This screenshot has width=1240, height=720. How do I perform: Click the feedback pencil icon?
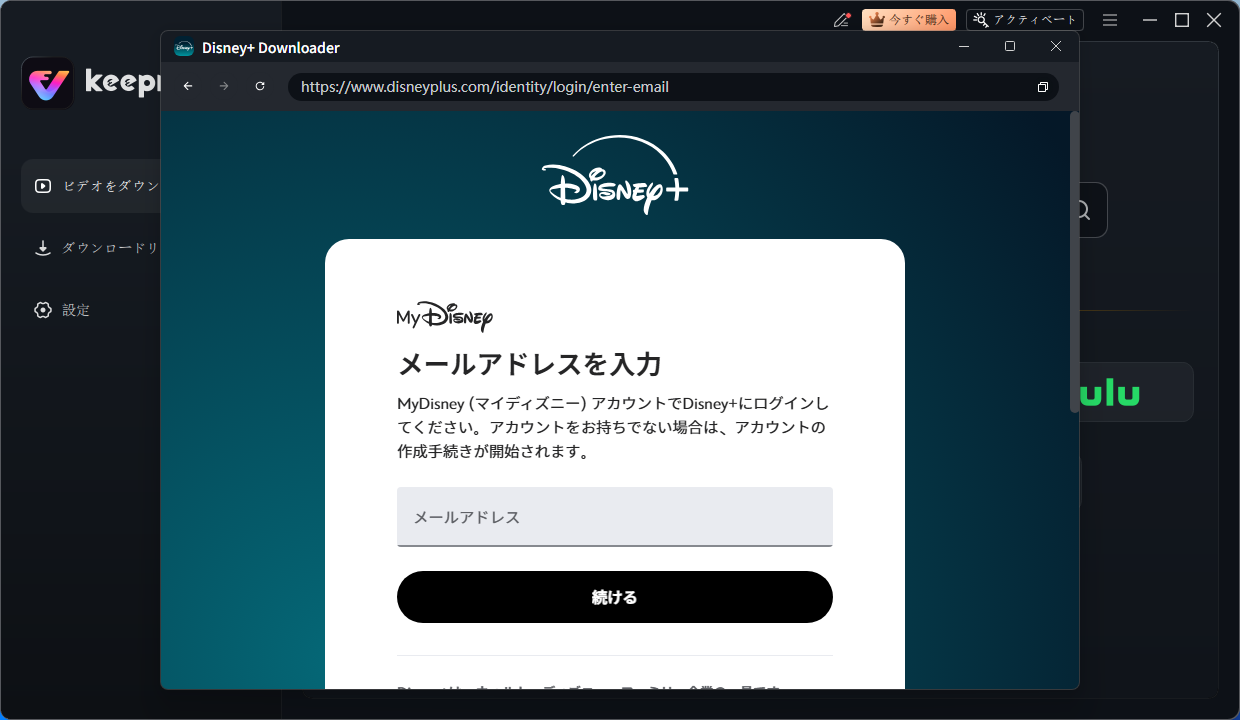coord(842,20)
